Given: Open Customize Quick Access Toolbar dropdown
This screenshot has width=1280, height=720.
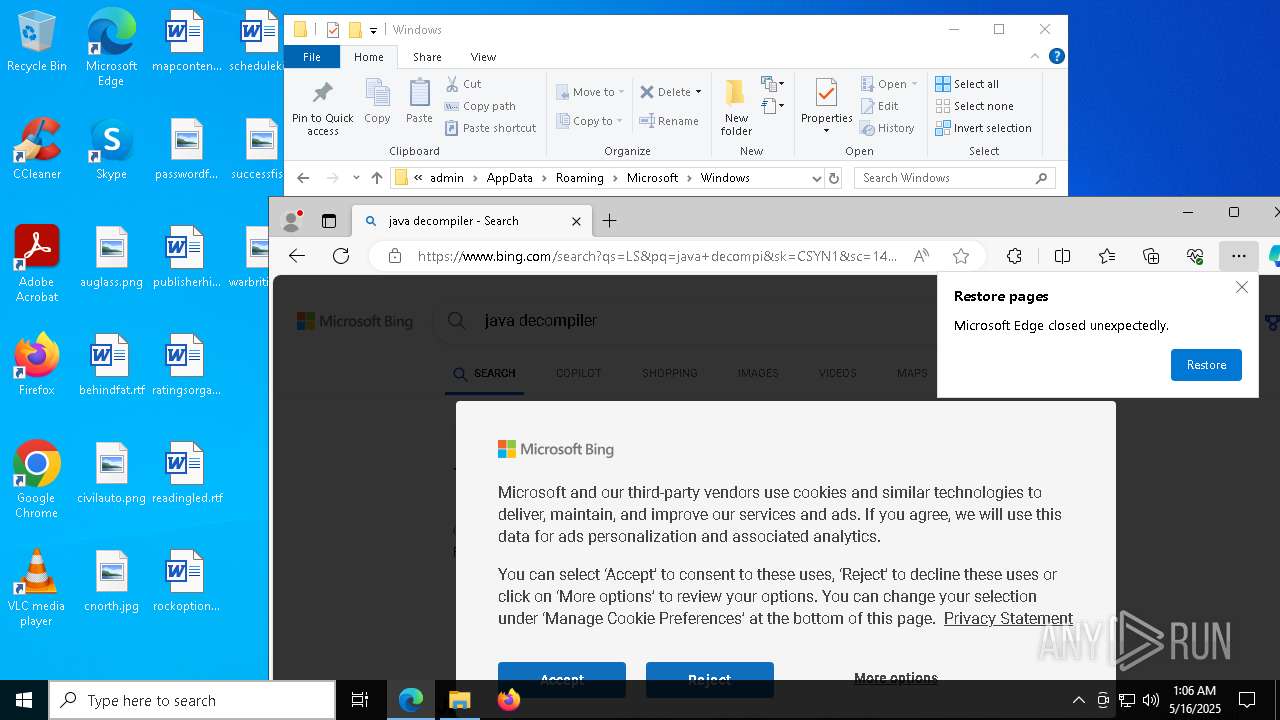Looking at the screenshot, I should (373, 30).
